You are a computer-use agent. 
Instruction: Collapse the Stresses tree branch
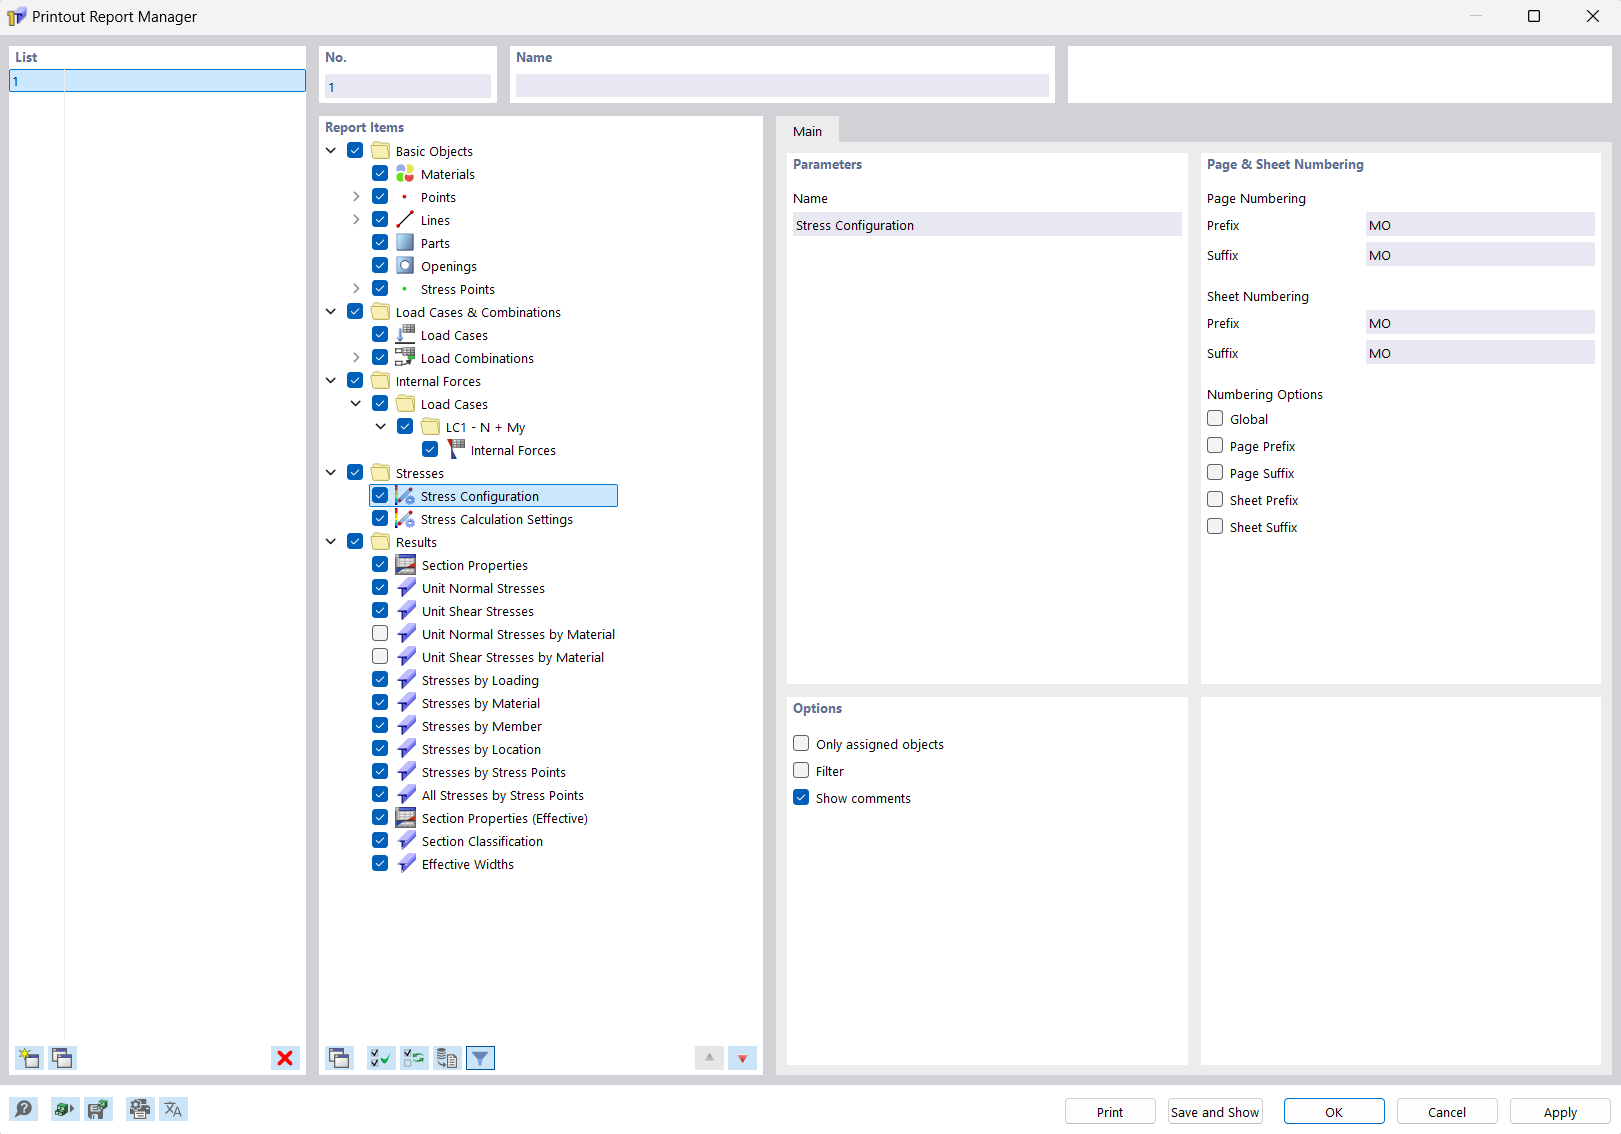point(331,471)
